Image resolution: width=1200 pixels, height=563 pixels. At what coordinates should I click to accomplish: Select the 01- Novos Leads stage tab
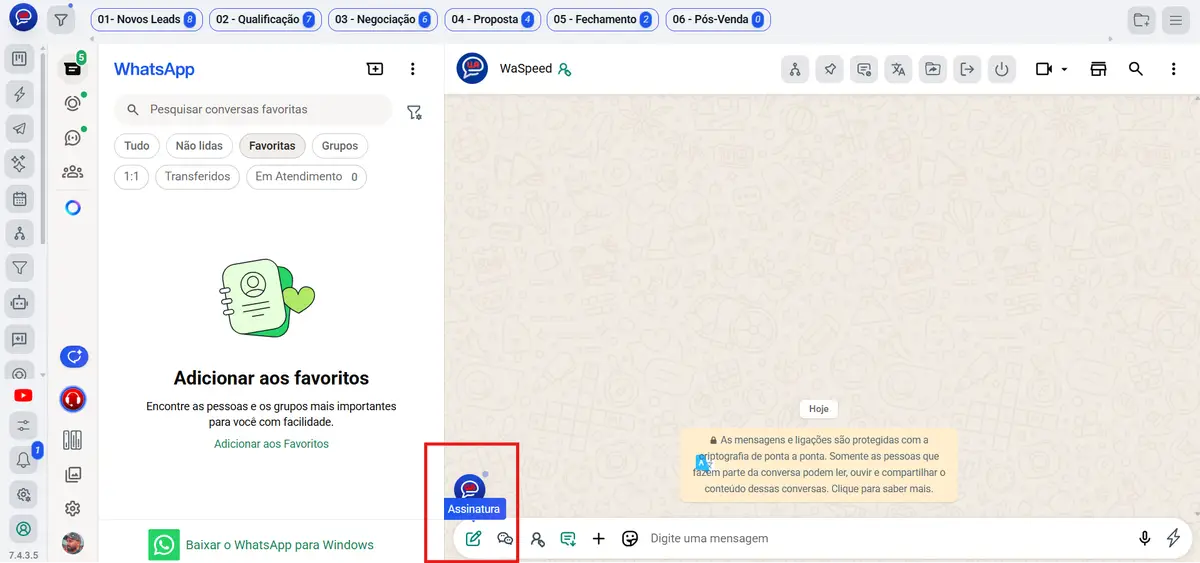click(x=146, y=19)
